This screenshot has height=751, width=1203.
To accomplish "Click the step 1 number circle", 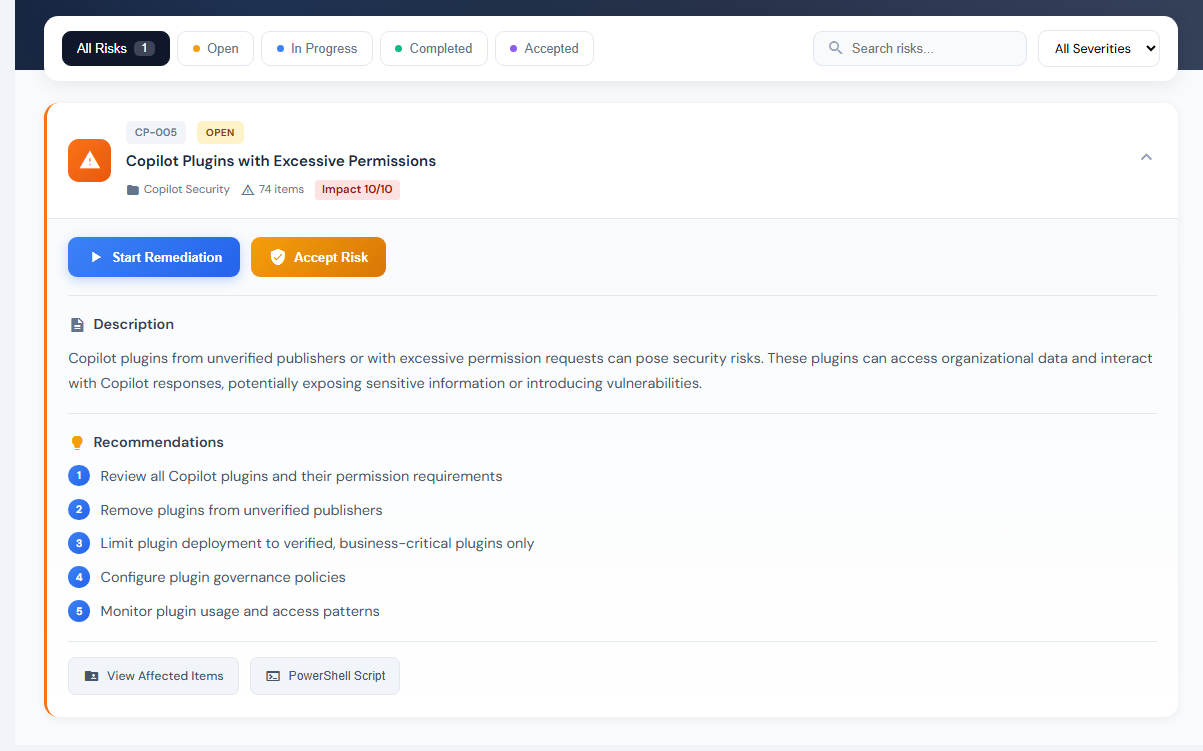I will [x=79, y=476].
